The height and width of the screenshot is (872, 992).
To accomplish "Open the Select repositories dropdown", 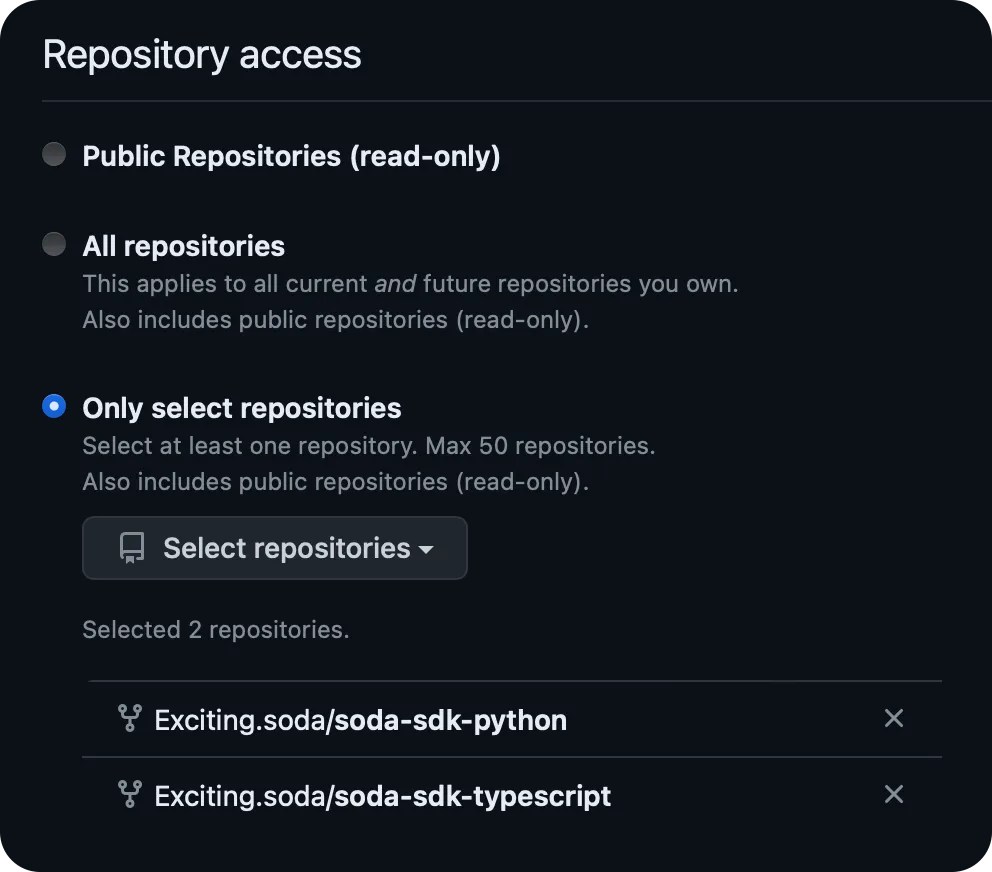I will (274, 548).
